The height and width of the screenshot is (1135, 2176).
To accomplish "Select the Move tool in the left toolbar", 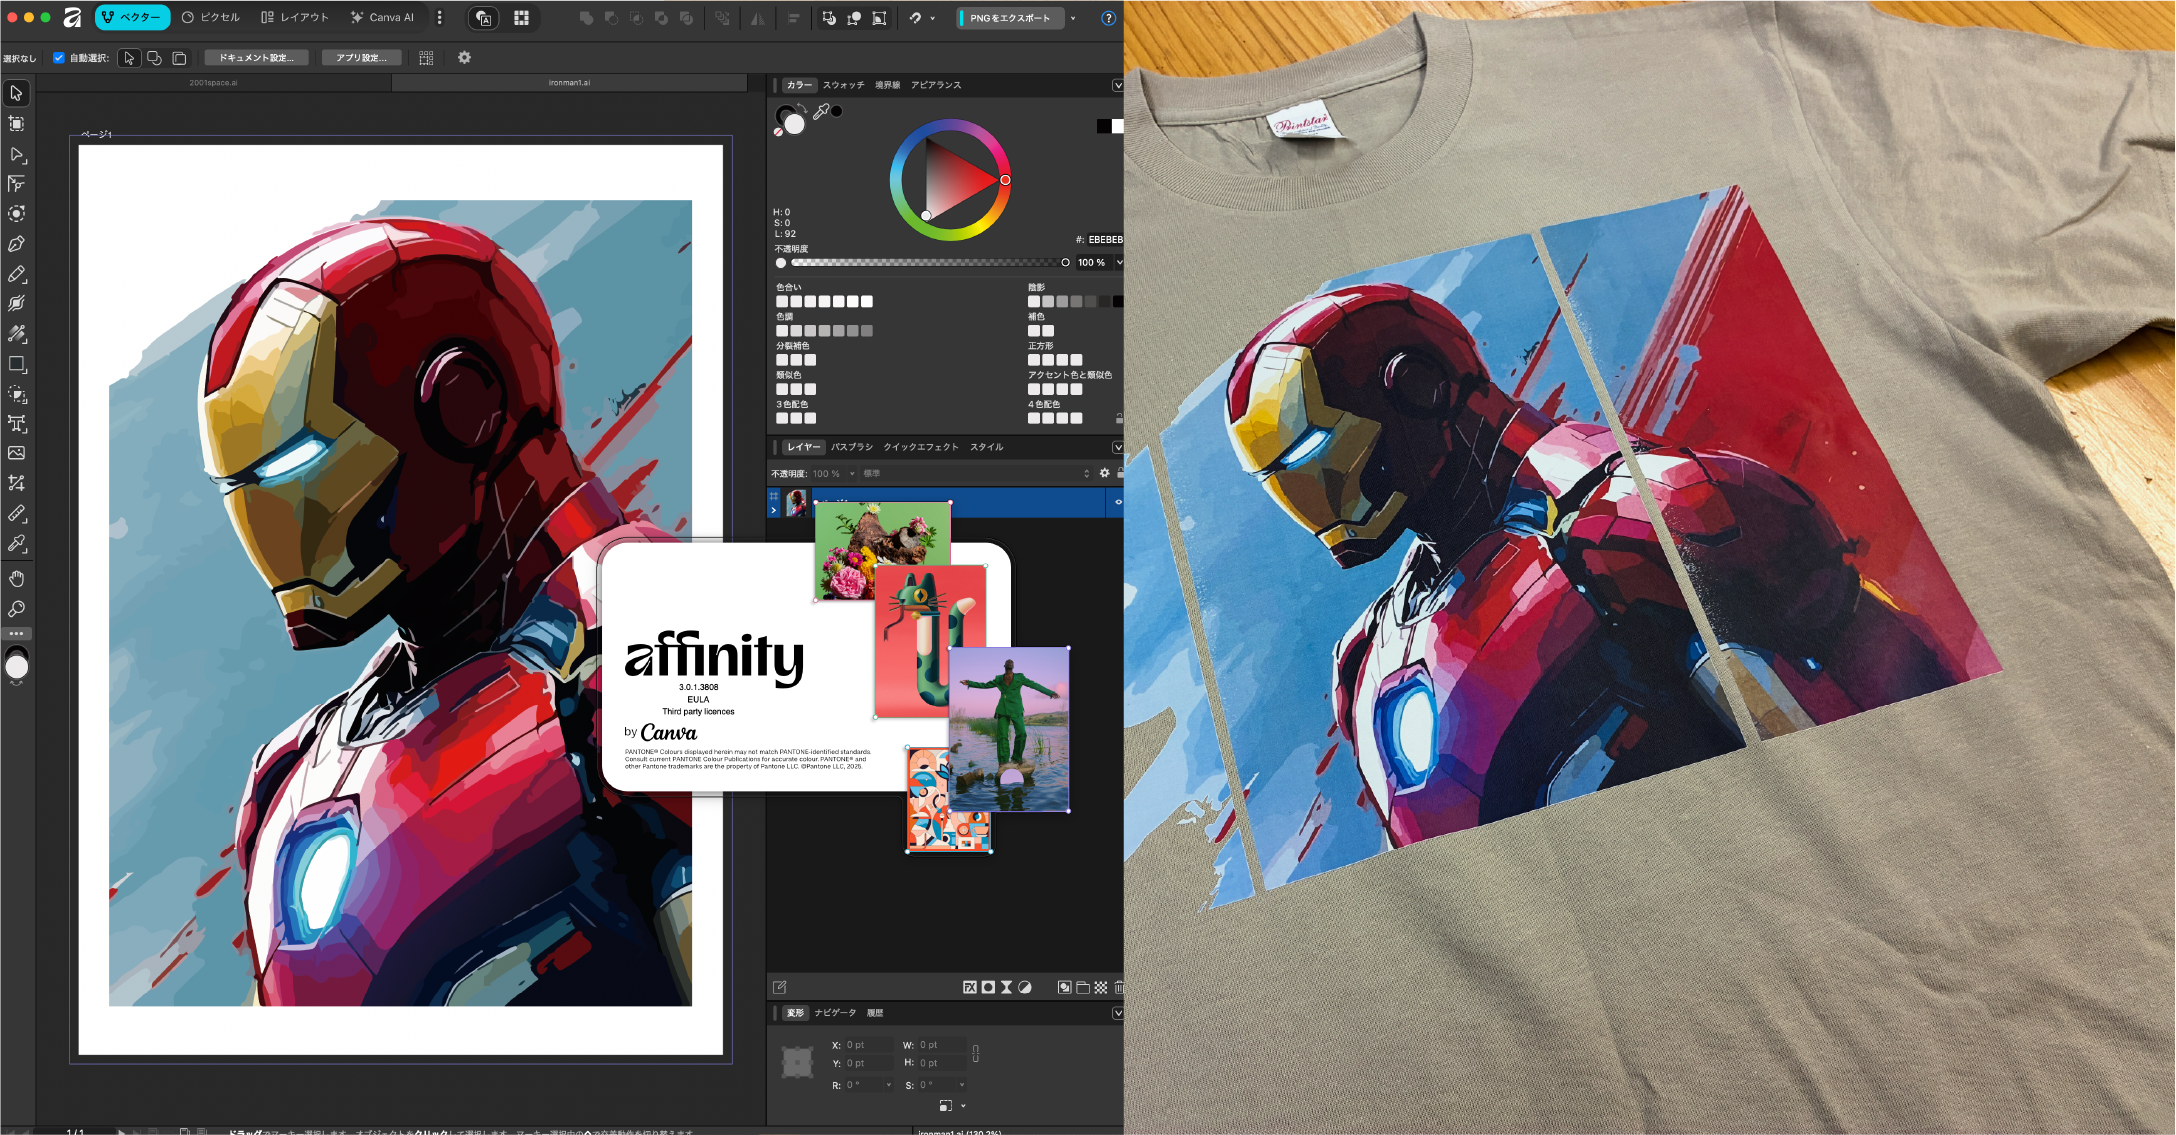I will 17,94.
